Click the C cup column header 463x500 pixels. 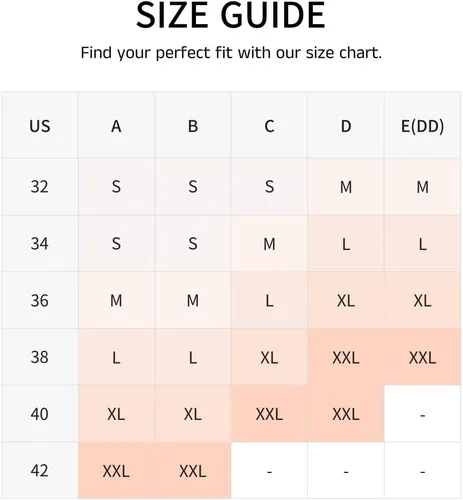(269, 125)
